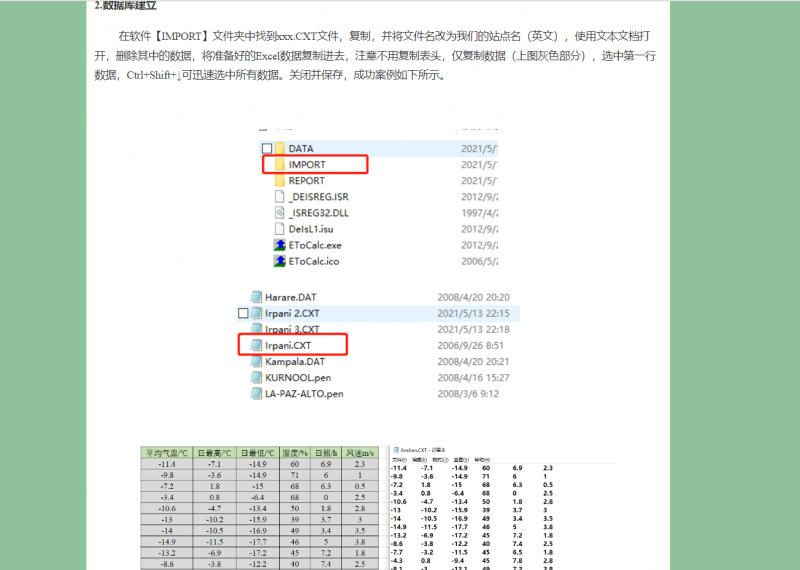800x570 pixels.
Task: Click the KURNOOL.pen file icon
Action: (x=256, y=377)
